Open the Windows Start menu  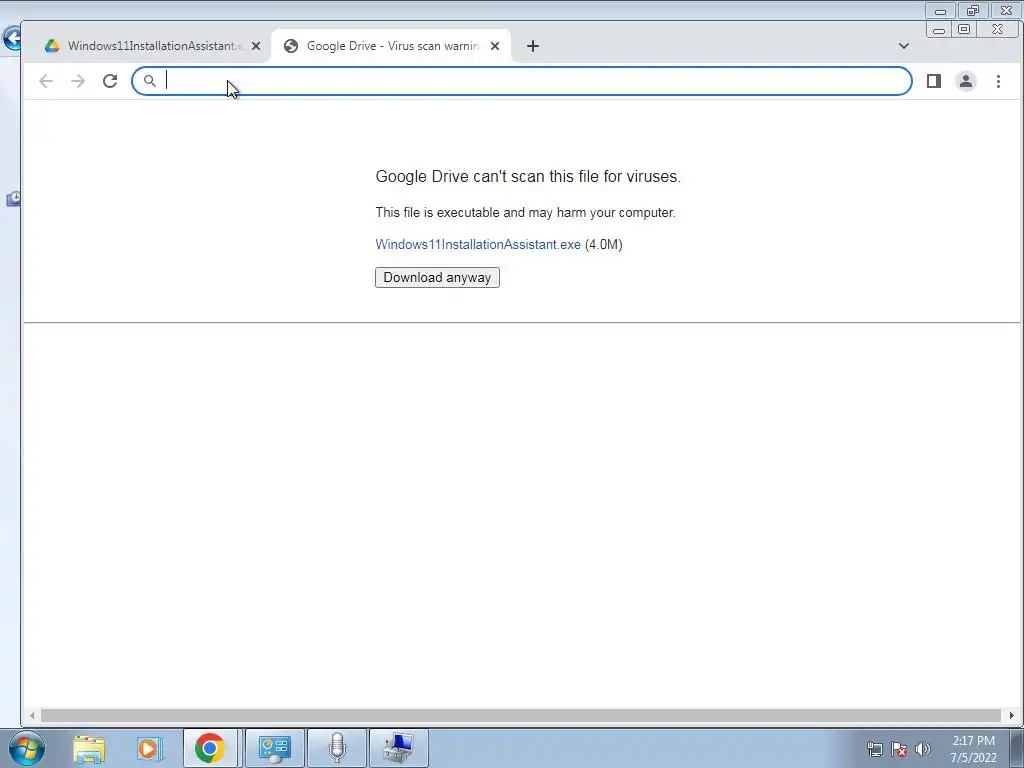pyautogui.click(x=27, y=748)
